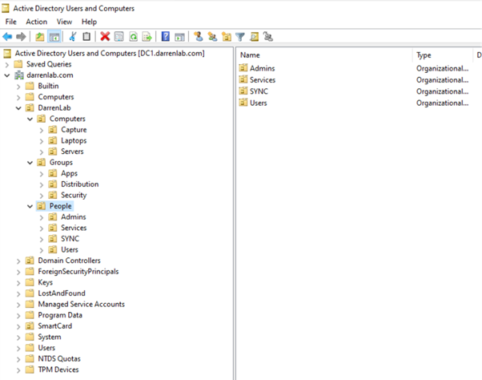
Task: Select Program Data in tree
Action: click(x=60, y=315)
